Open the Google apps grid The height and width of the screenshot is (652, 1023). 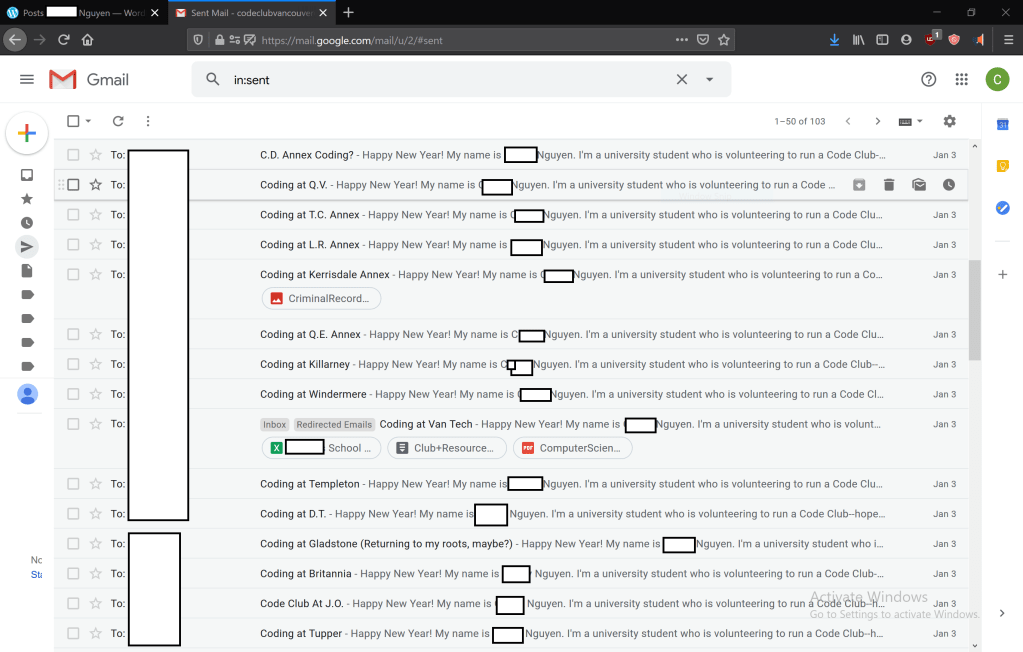coord(961,80)
